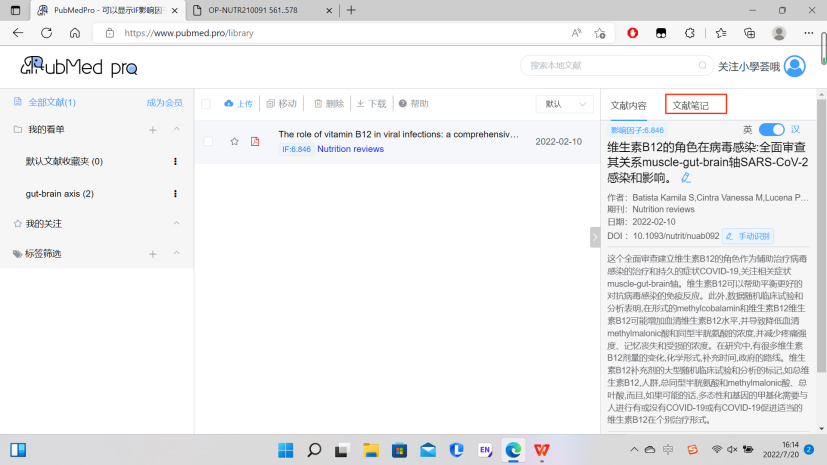Open the Opera-style red extension icon
Viewport: 827px width, 465px height.
tap(633, 33)
